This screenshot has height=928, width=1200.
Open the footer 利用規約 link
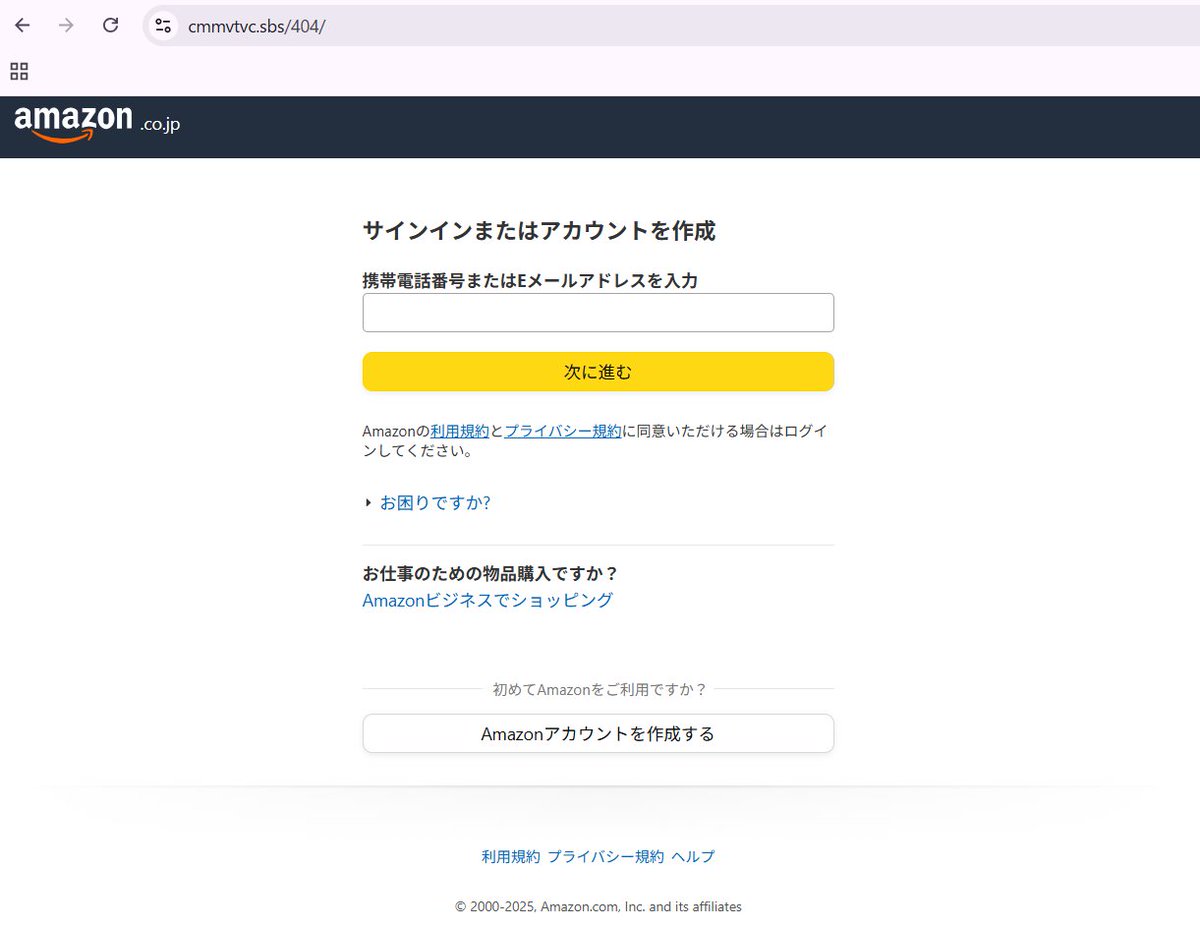coord(511,857)
